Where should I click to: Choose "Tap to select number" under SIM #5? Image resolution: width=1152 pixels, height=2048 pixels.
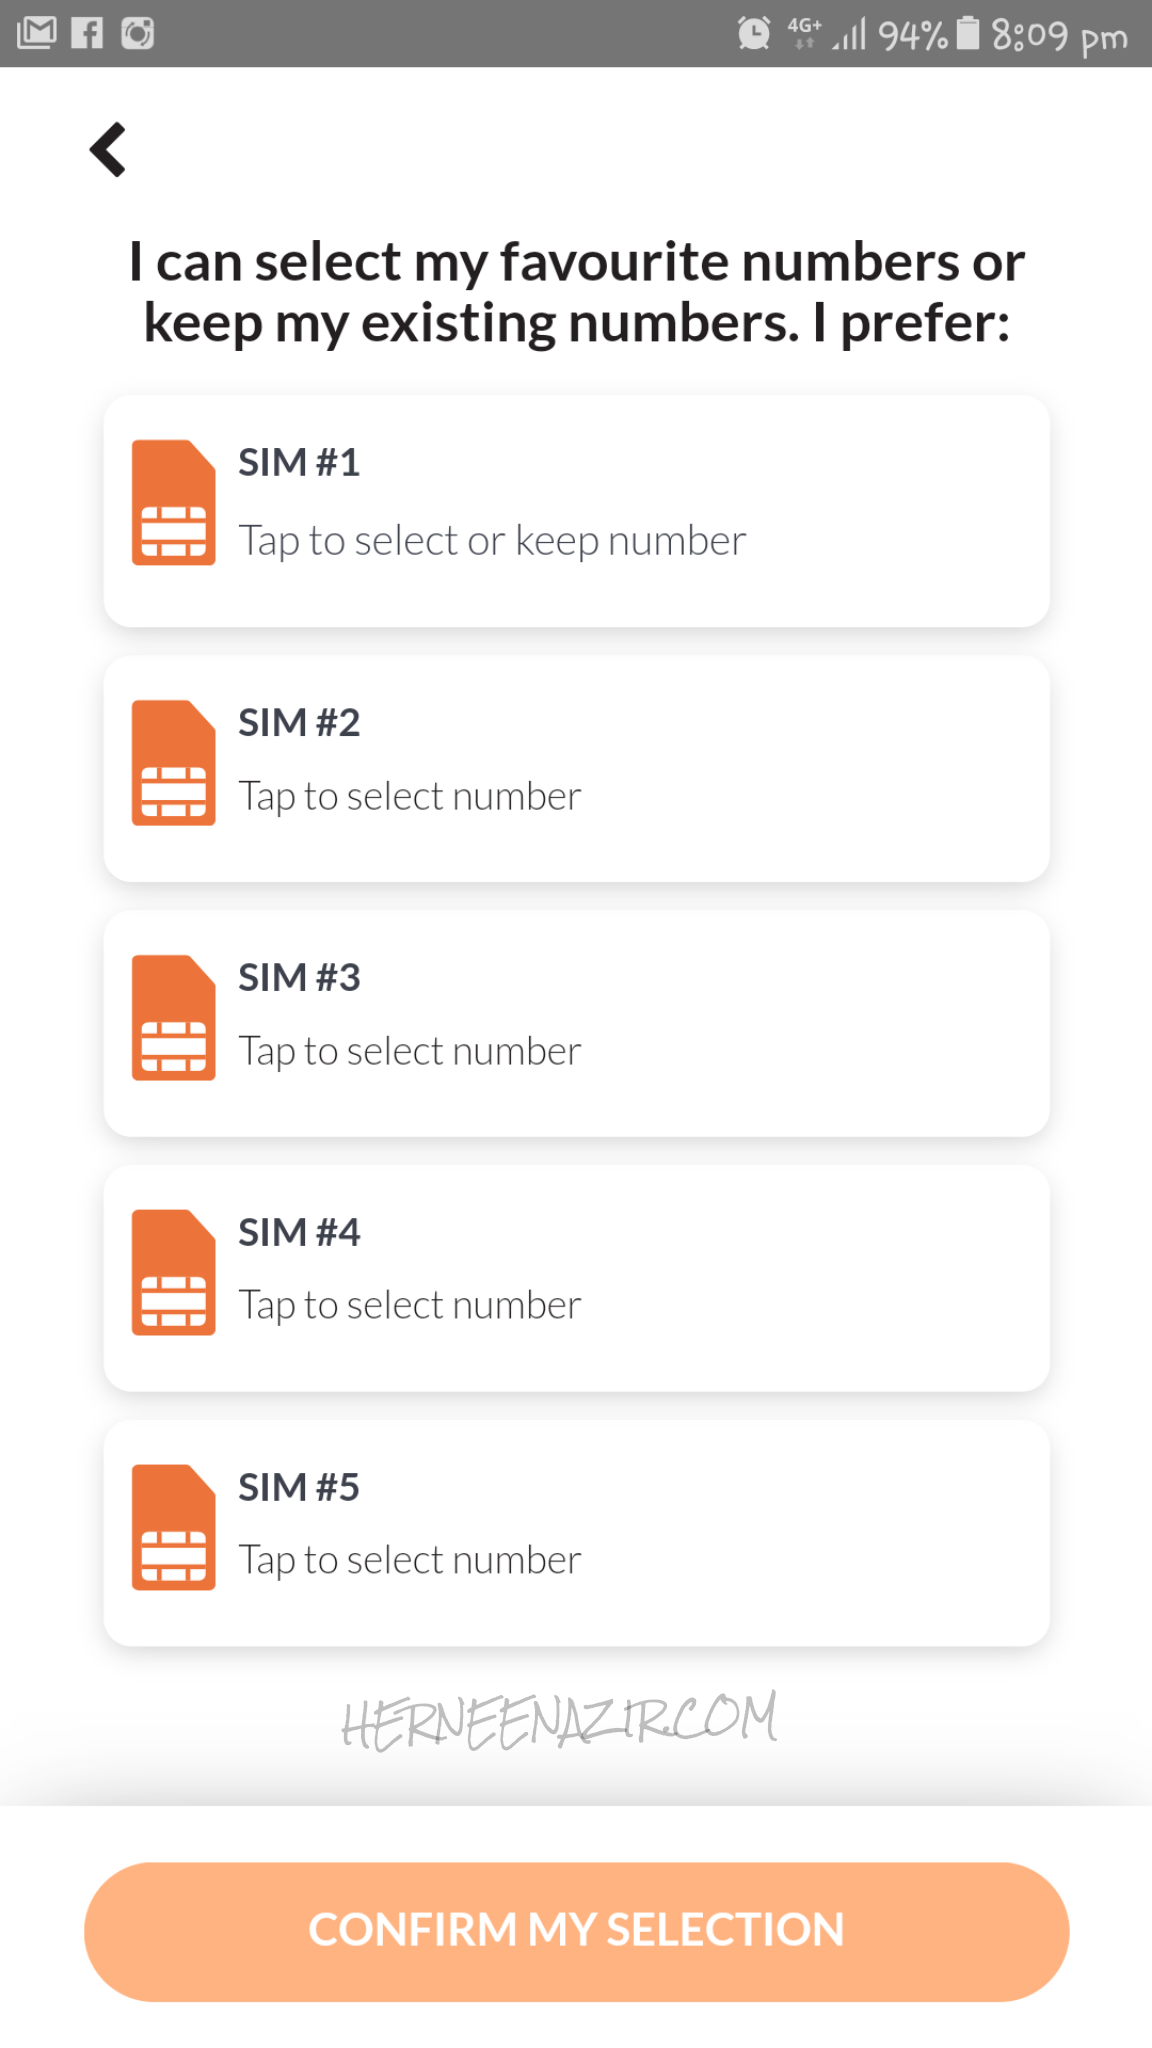tap(409, 1561)
